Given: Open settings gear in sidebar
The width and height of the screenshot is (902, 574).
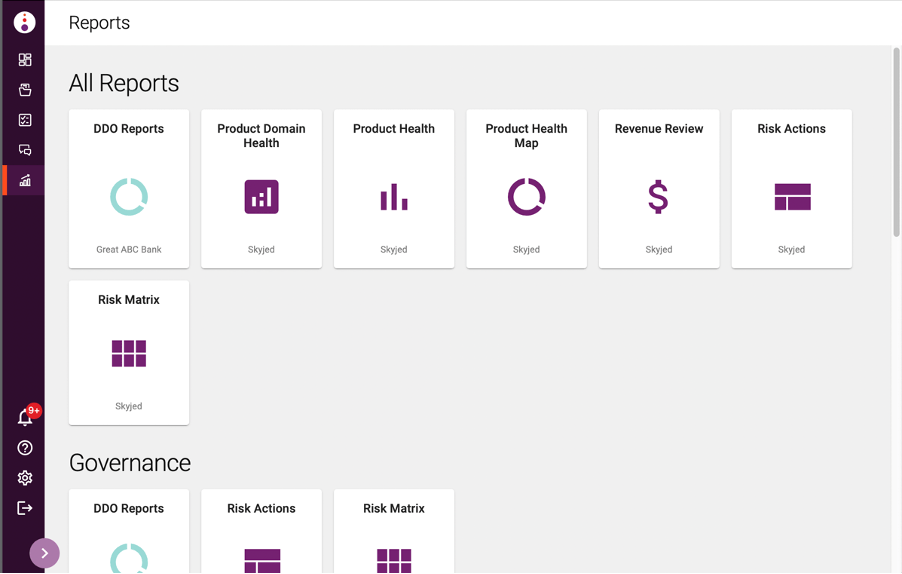Looking at the screenshot, I should pyautogui.click(x=25, y=478).
